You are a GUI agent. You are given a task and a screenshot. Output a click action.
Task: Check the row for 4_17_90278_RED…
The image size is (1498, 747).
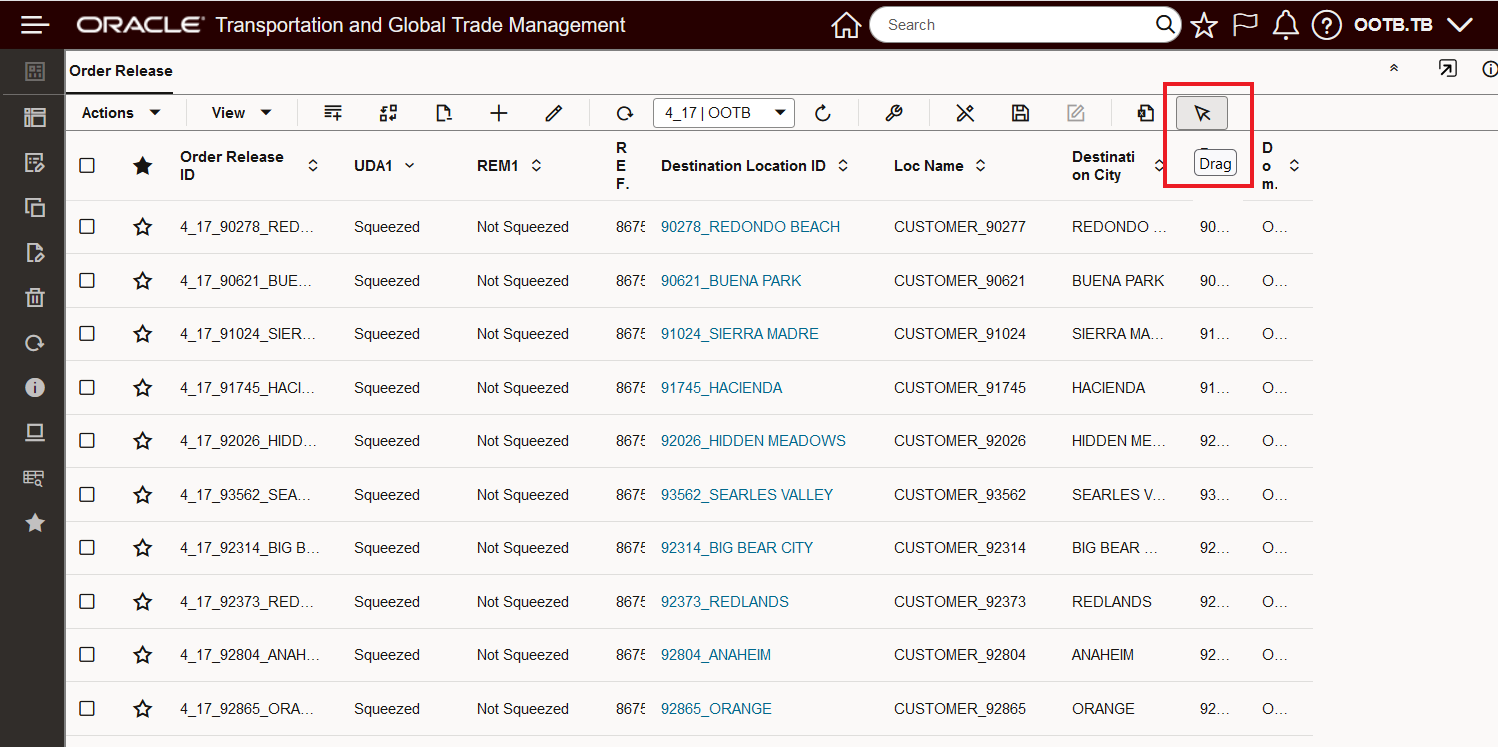[87, 227]
